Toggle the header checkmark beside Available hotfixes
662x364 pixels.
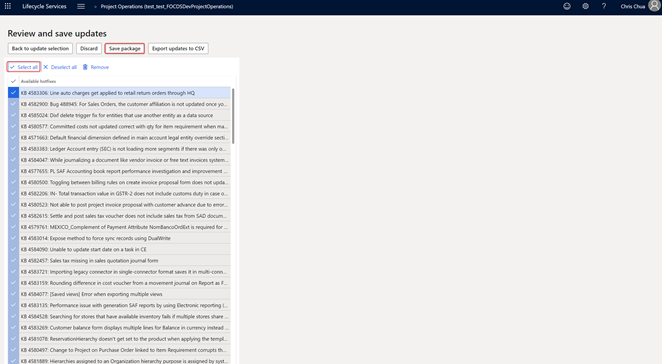click(x=13, y=81)
